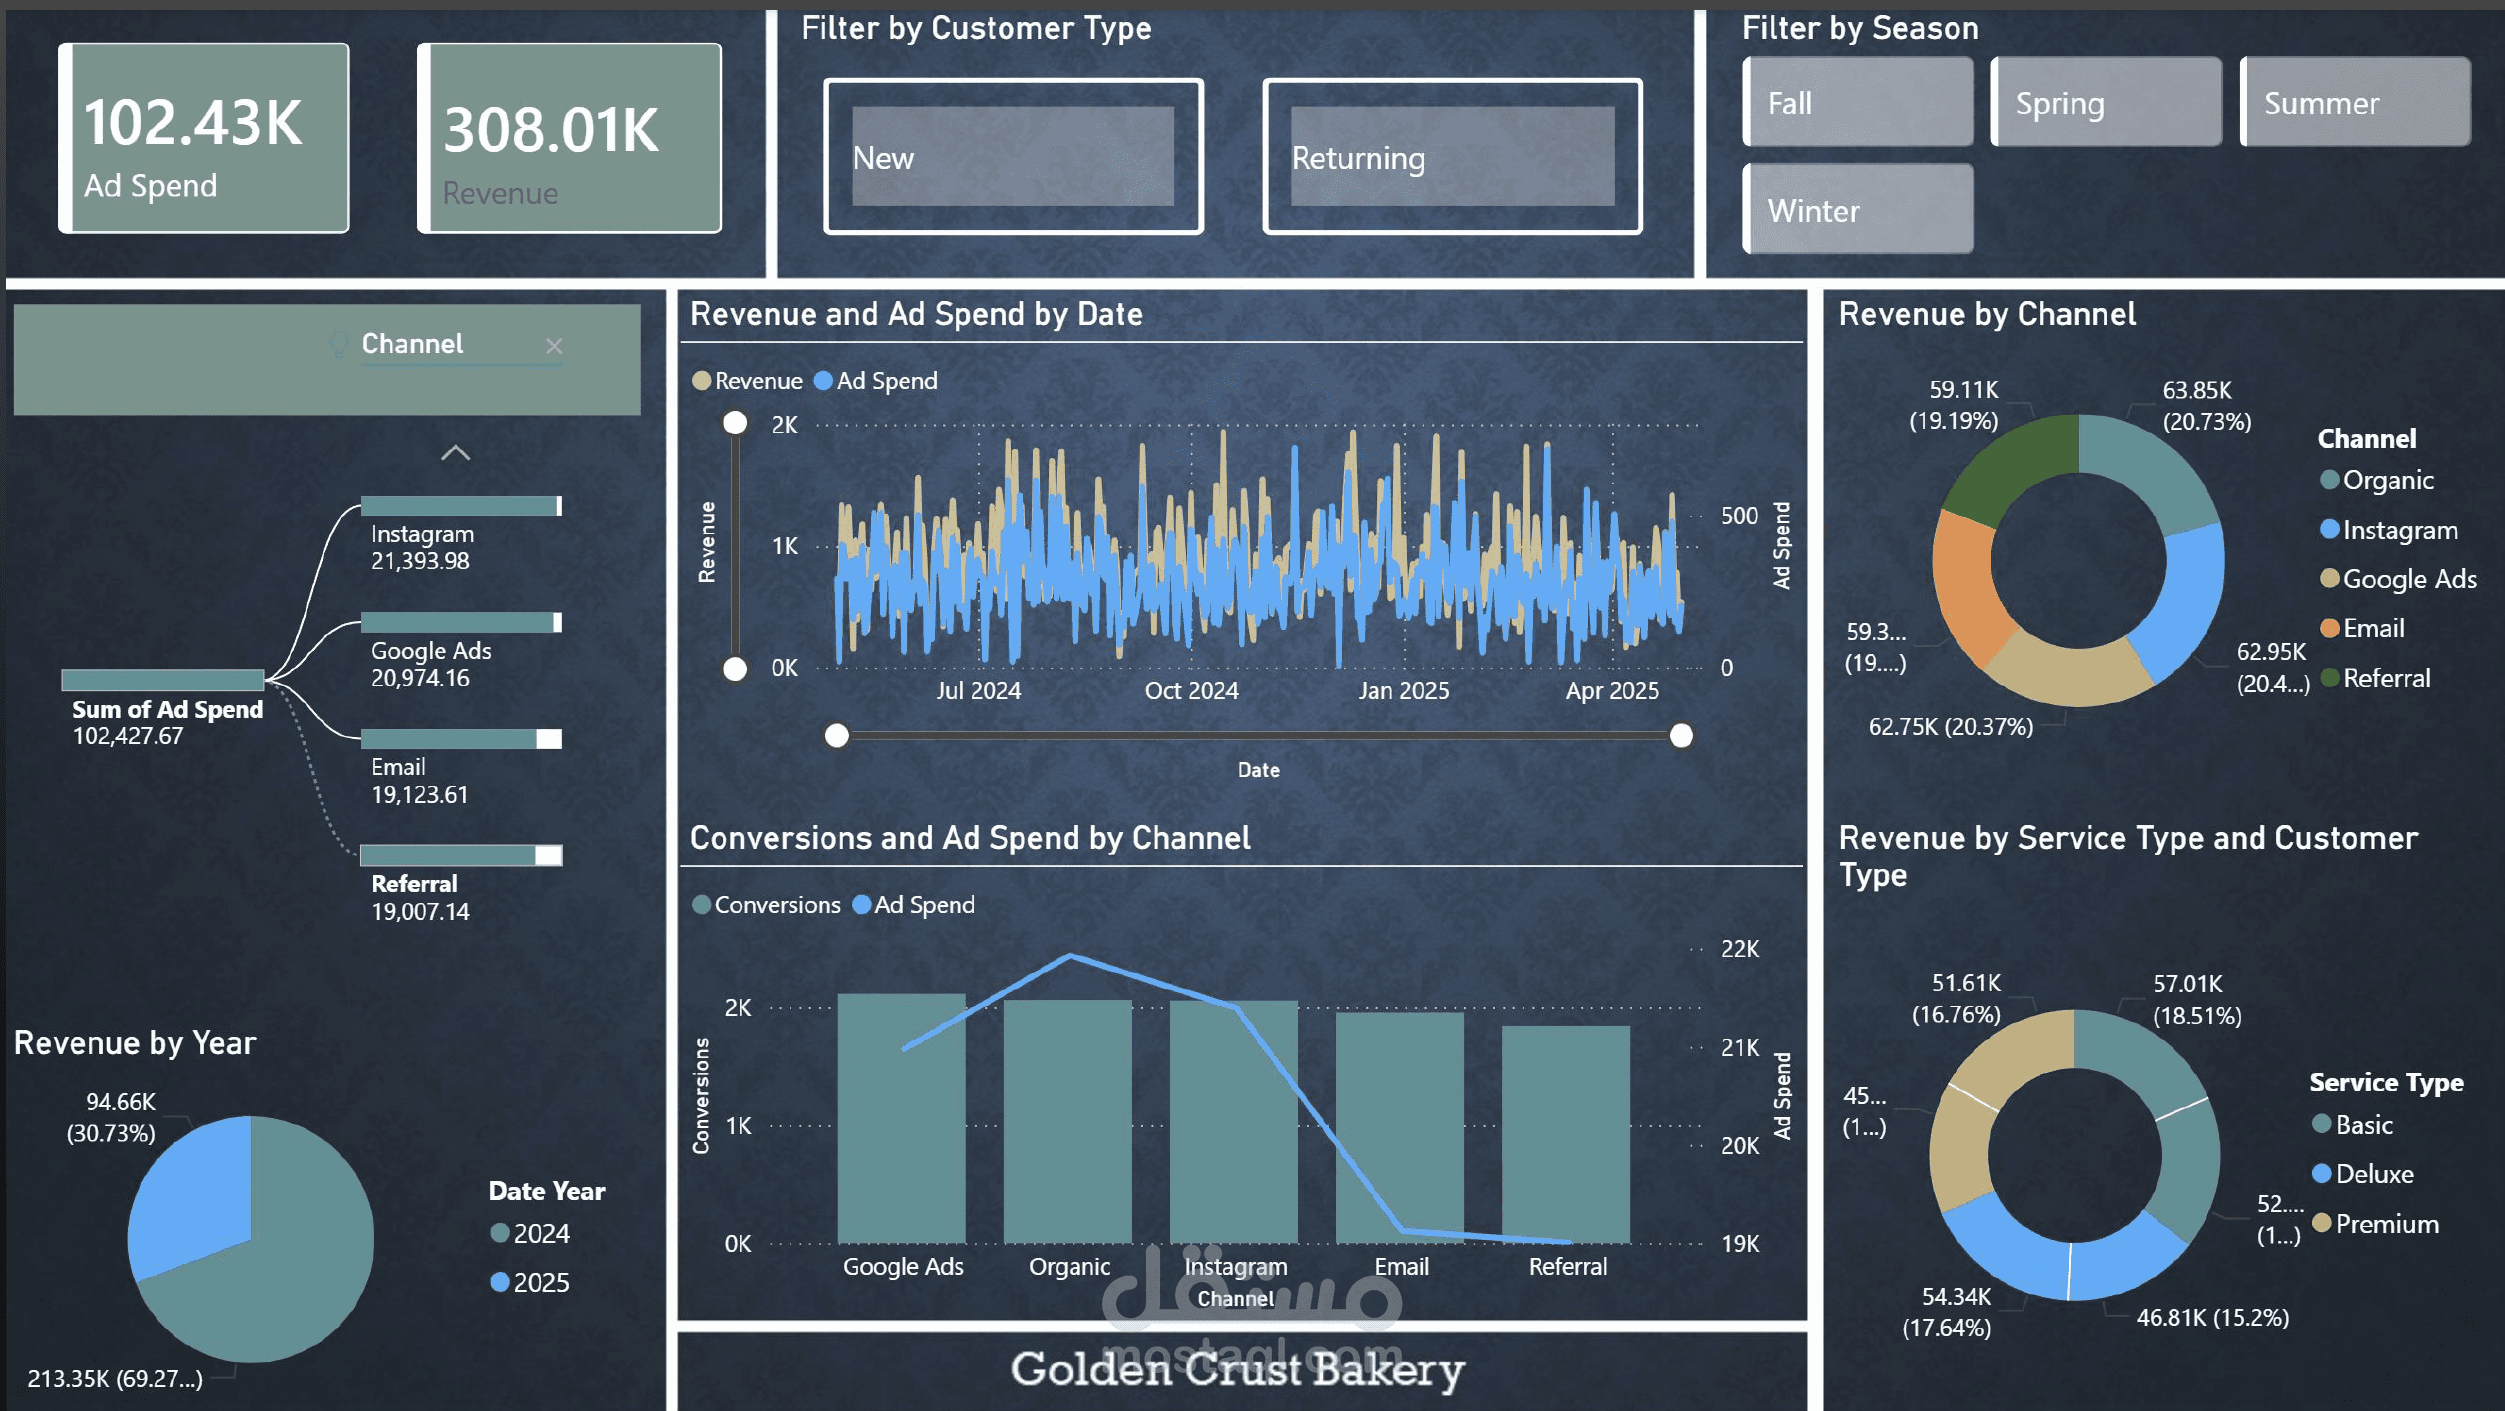Toggle the Ad Spend legend marker on the date chart
Image resolution: width=2505 pixels, height=1411 pixels.
tap(824, 381)
